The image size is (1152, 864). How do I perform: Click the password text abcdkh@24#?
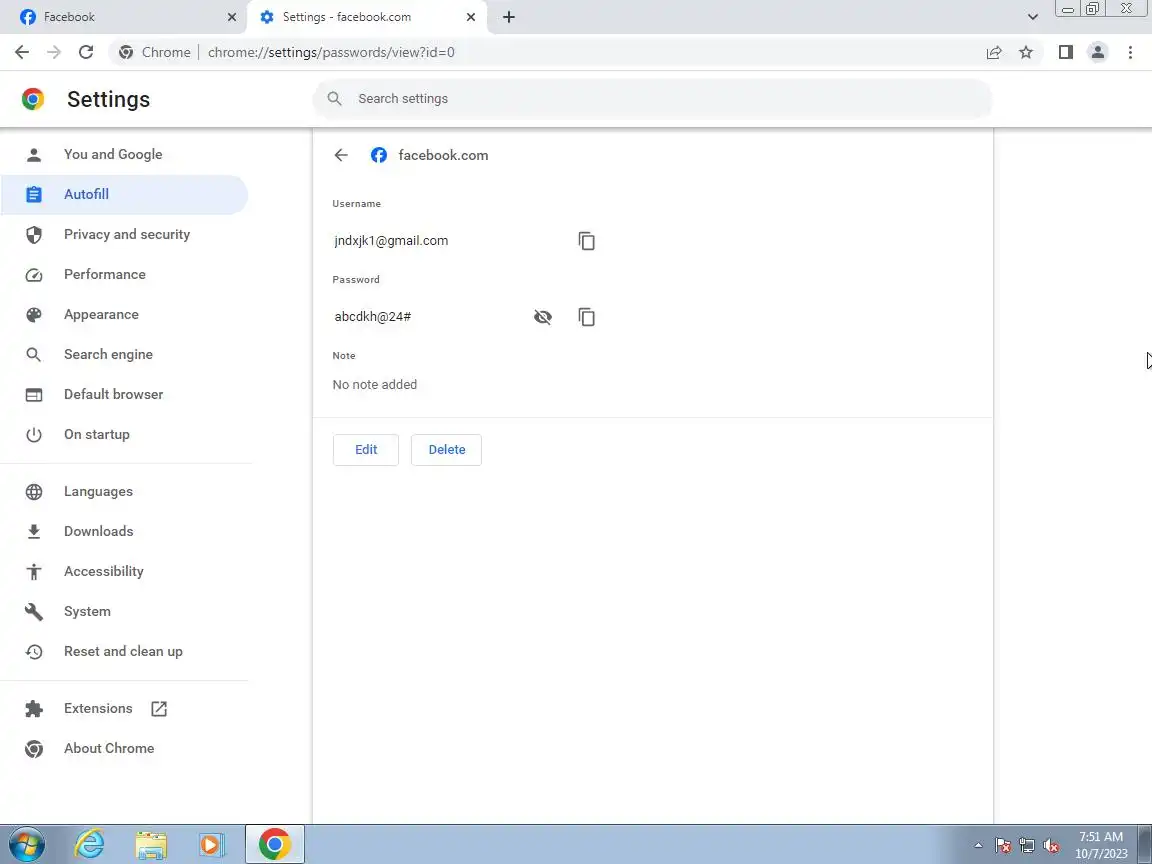[372, 317]
